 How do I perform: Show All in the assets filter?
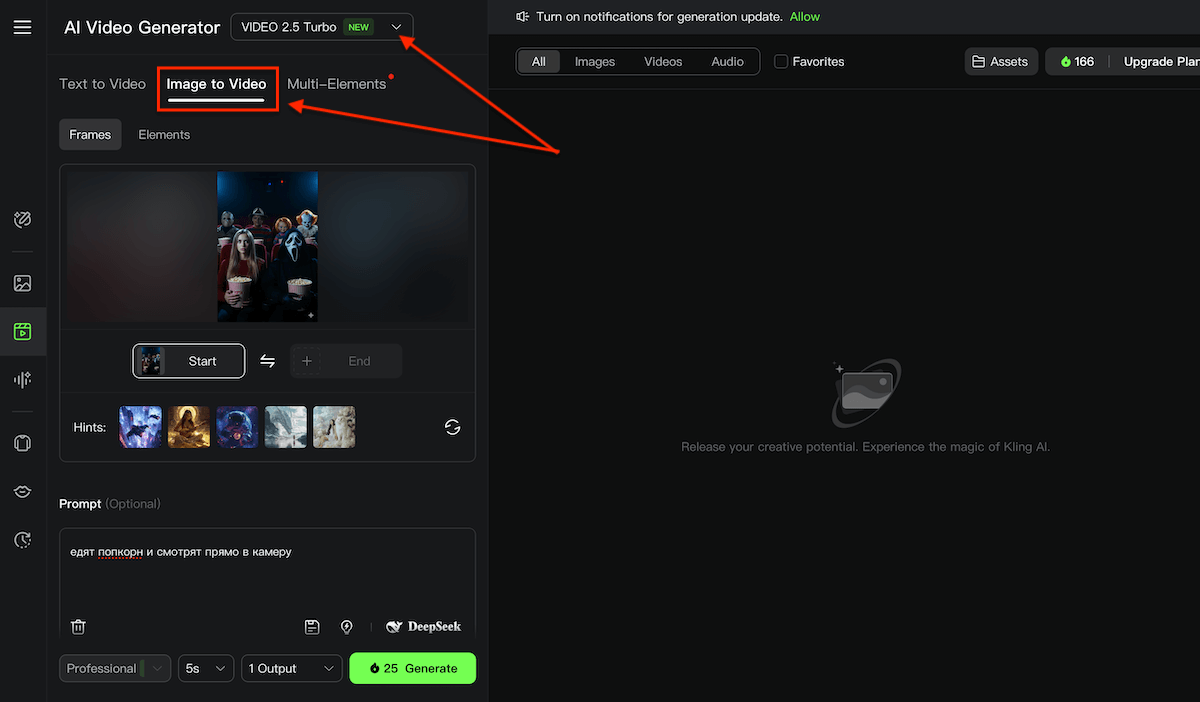coord(539,62)
